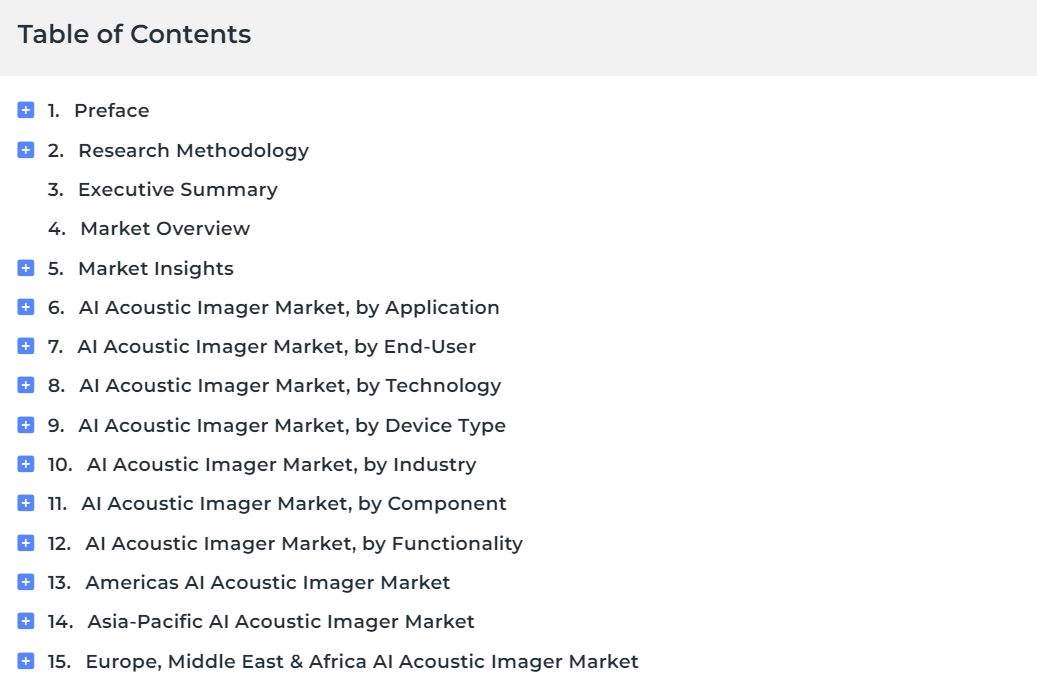The image size is (1037, 685).
Task: Click the Table of Contents heading
Action: pos(134,34)
